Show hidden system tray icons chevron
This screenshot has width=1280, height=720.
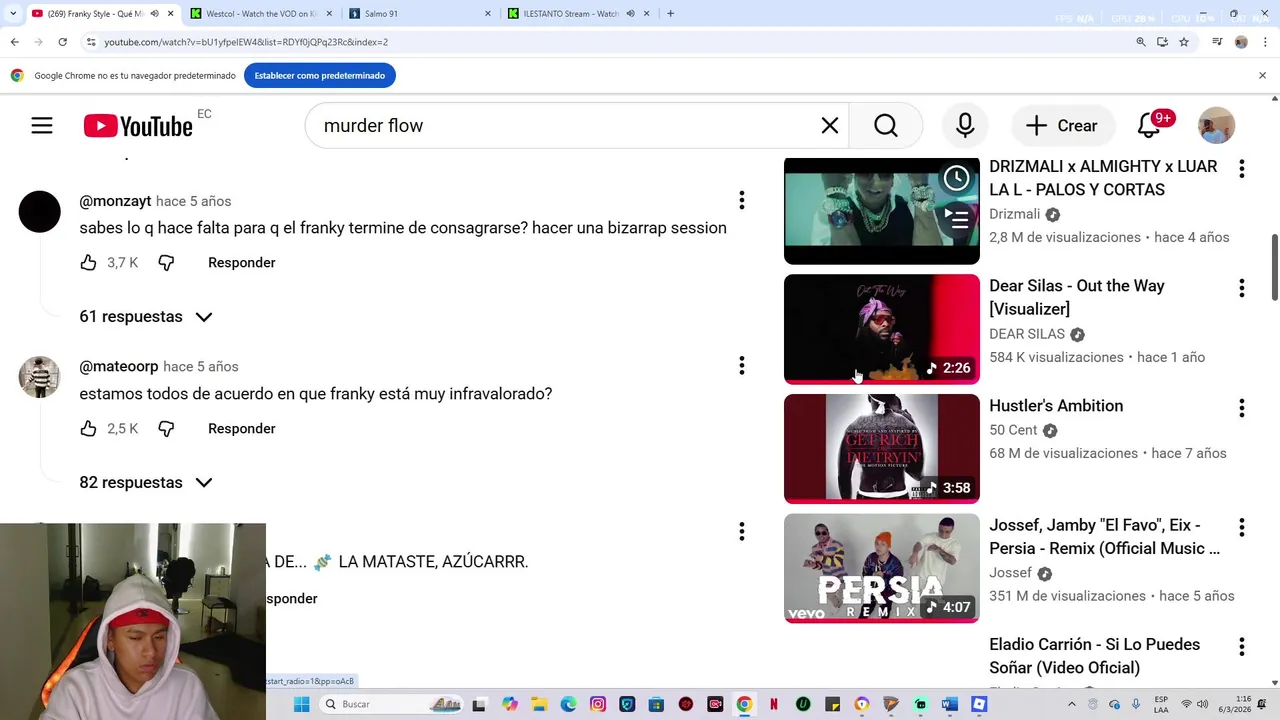point(1072,704)
